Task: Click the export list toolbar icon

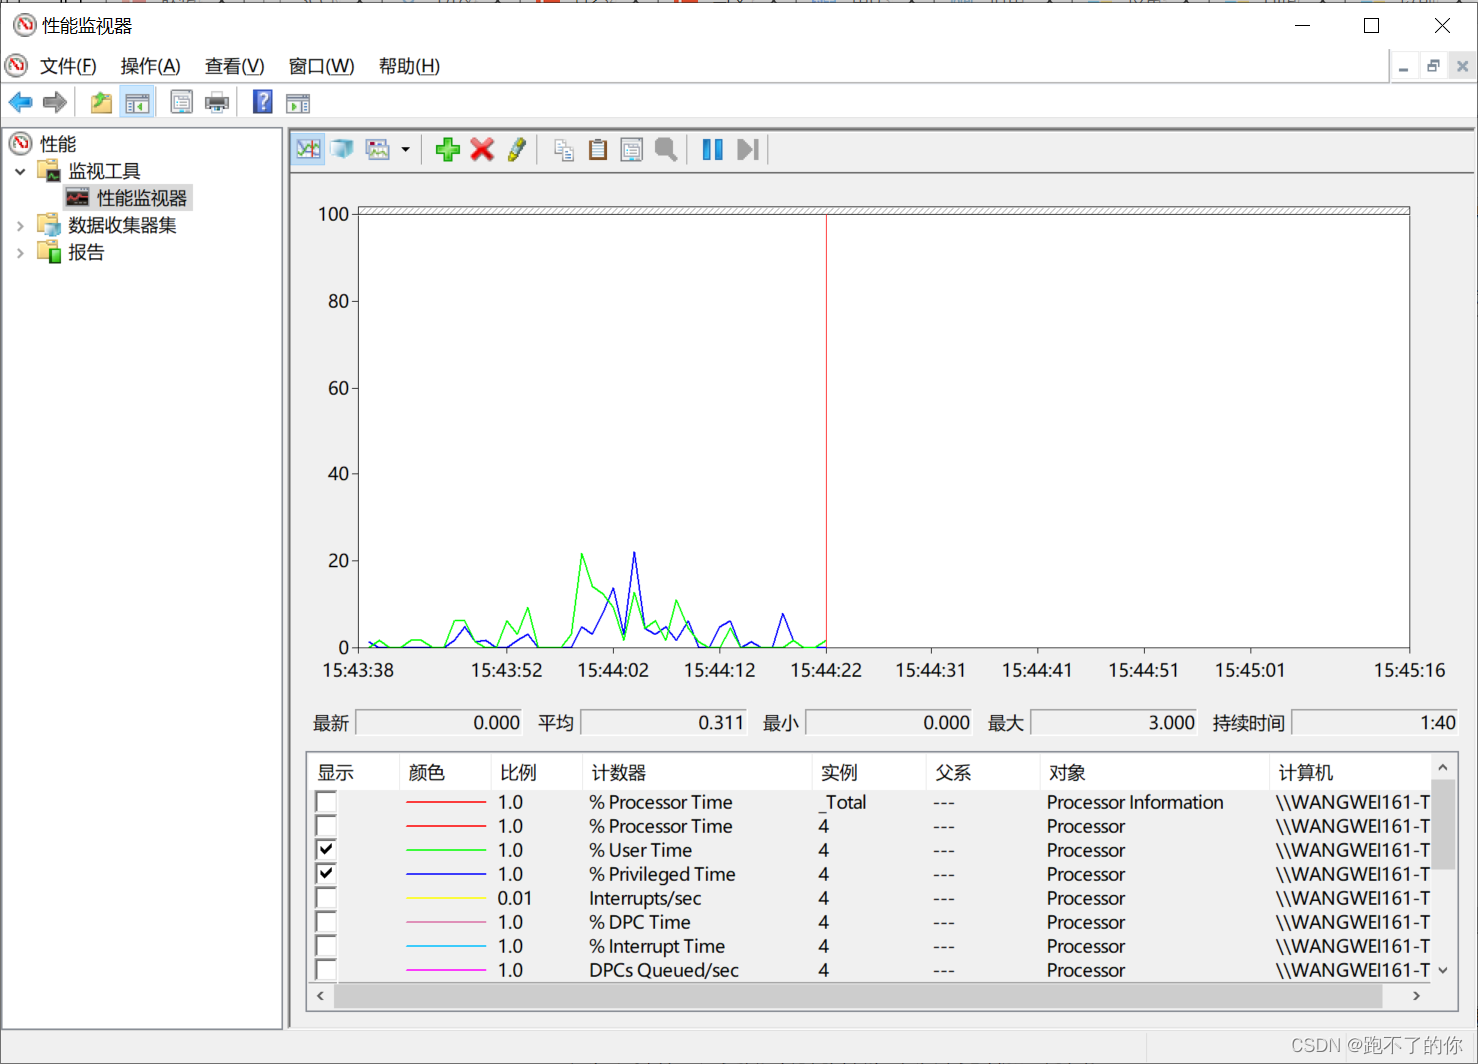Action: click(181, 102)
